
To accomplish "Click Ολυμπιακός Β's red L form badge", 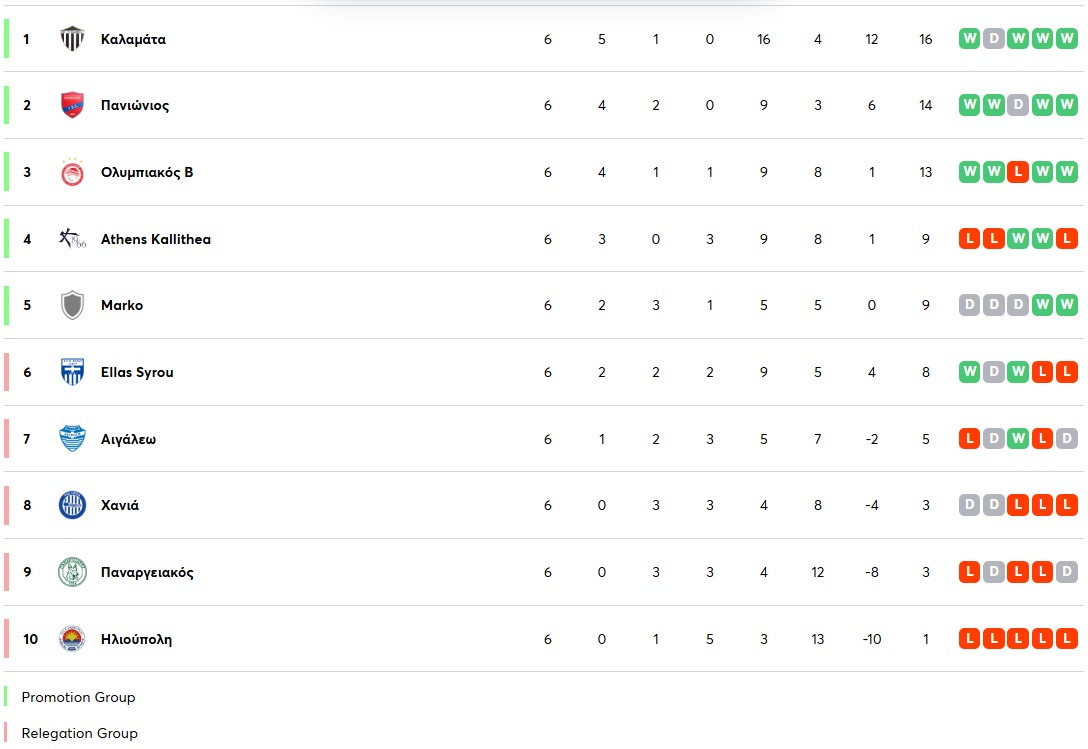I will [x=1018, y=172].
